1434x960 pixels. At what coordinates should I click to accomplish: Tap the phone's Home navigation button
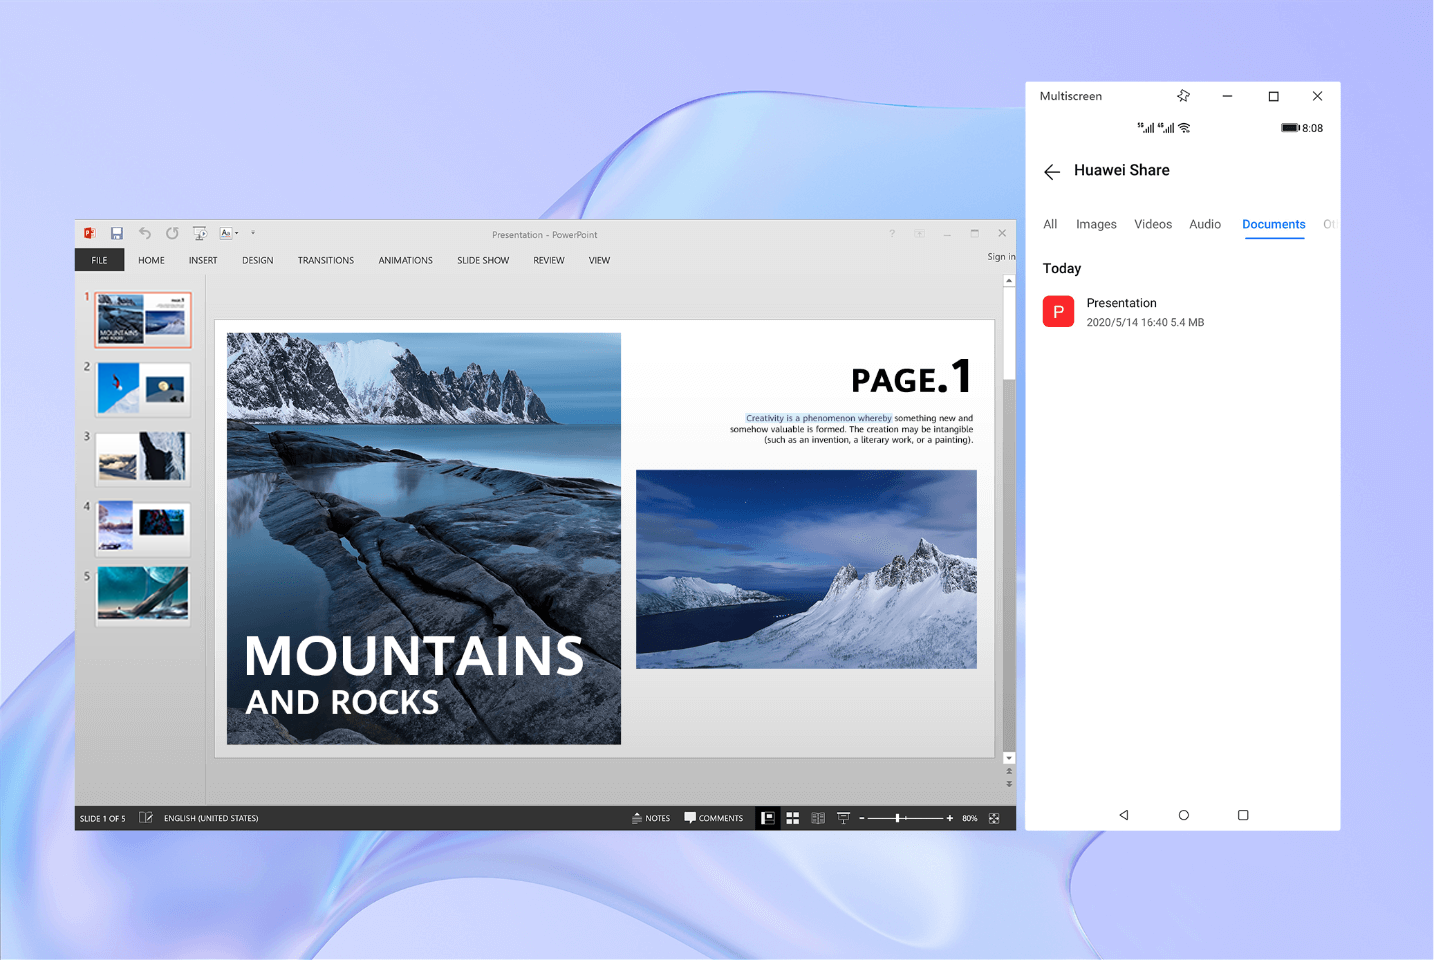(x=1184, y=815)
